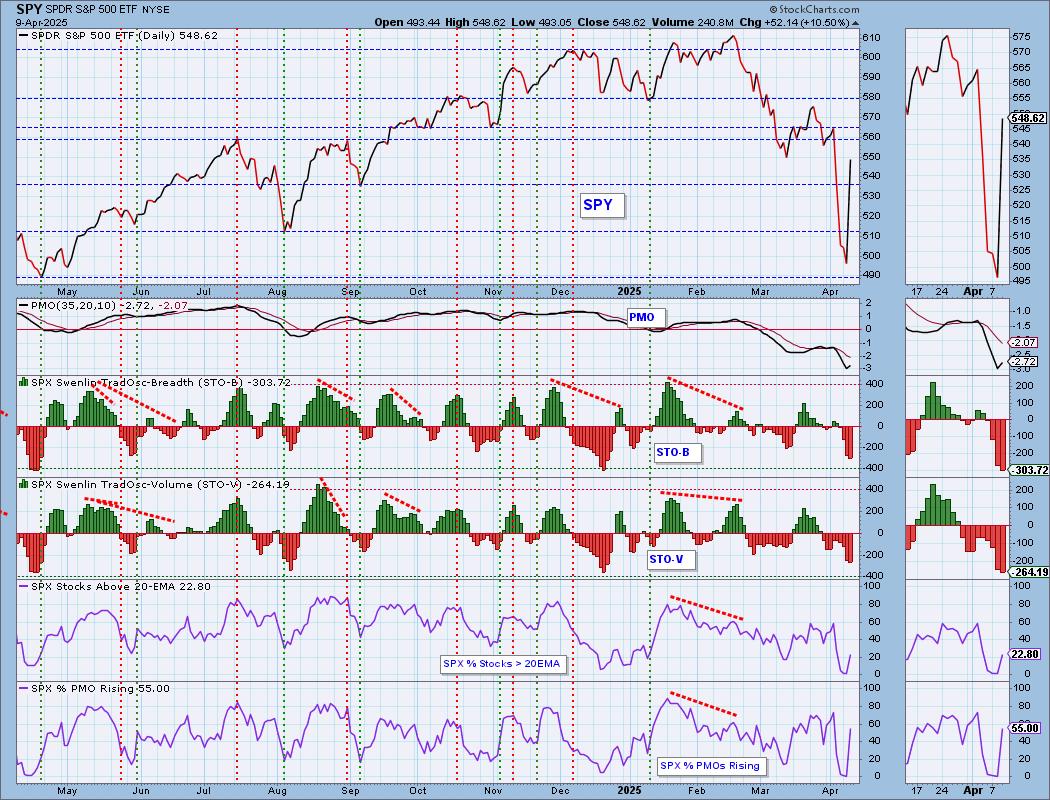Click the STO-B annotation label box
The width and height of the screenshot is (1050, 800).
point(676,453)
